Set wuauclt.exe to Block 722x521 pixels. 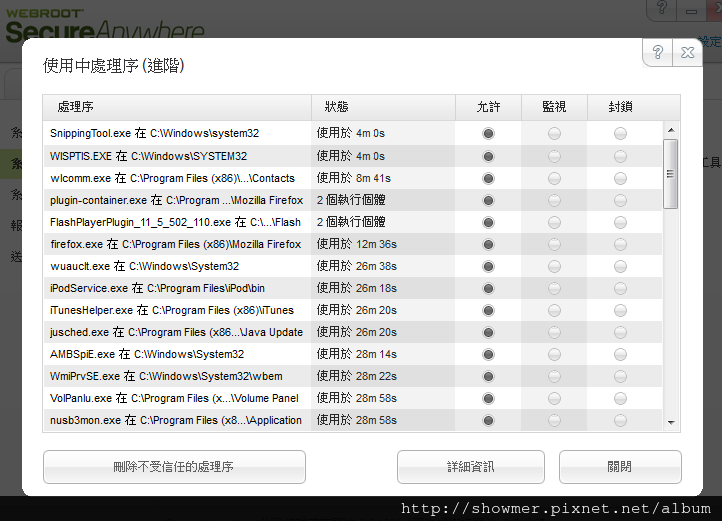coord(620,266)
